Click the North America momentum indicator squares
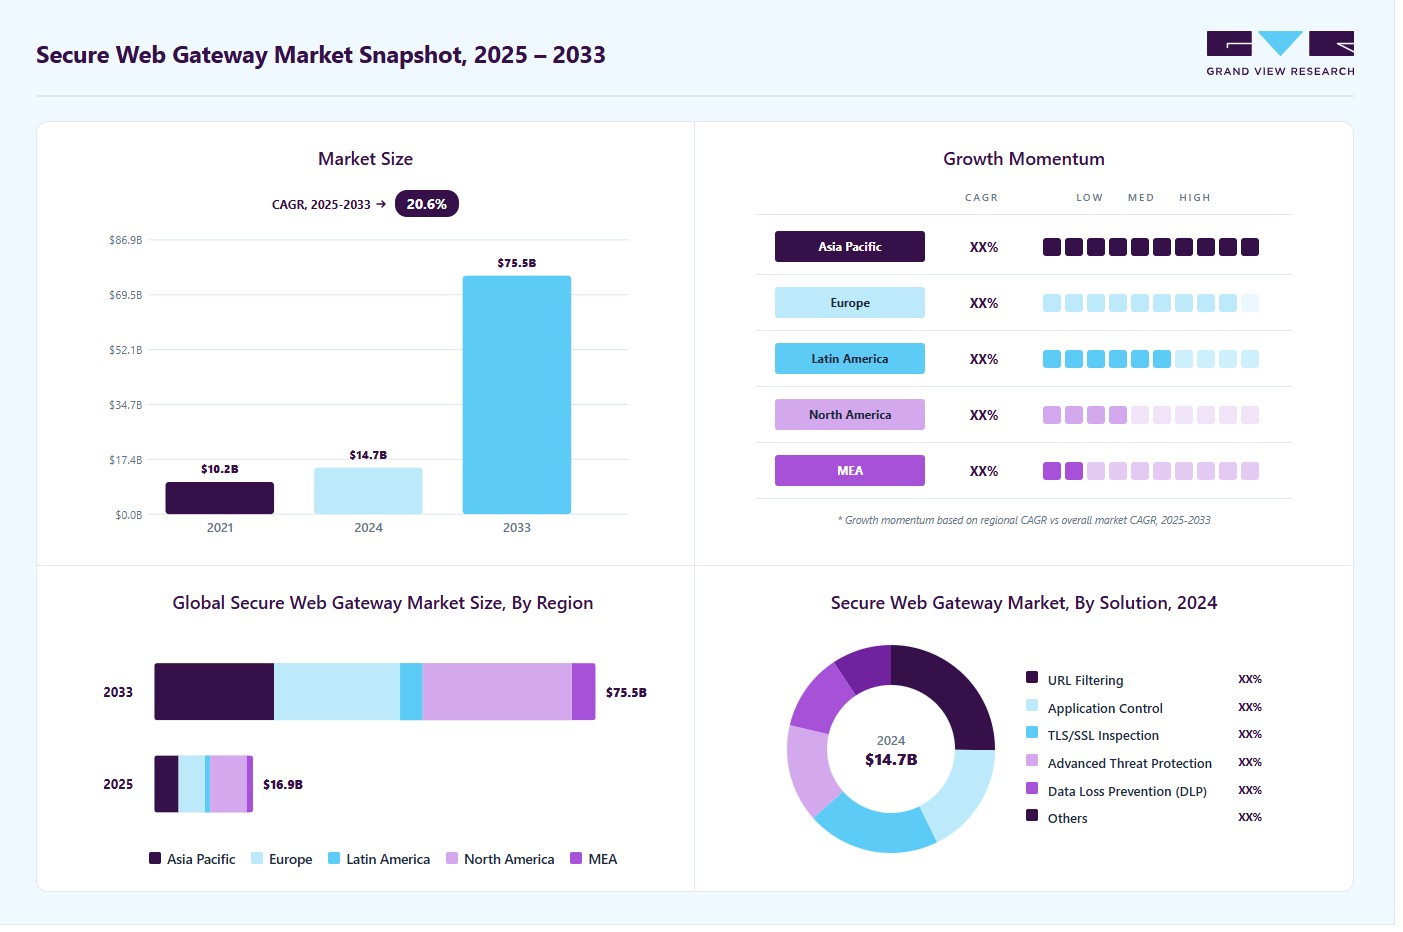 [1151, 415]
